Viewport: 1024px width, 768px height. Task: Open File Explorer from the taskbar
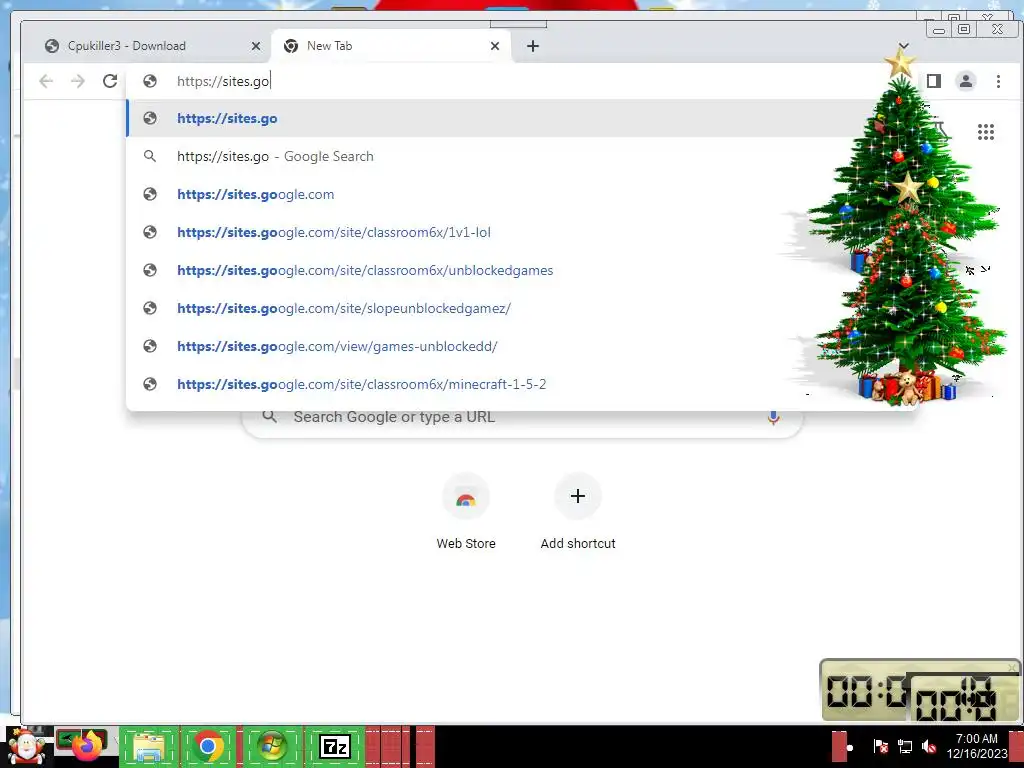click(148, 746)
